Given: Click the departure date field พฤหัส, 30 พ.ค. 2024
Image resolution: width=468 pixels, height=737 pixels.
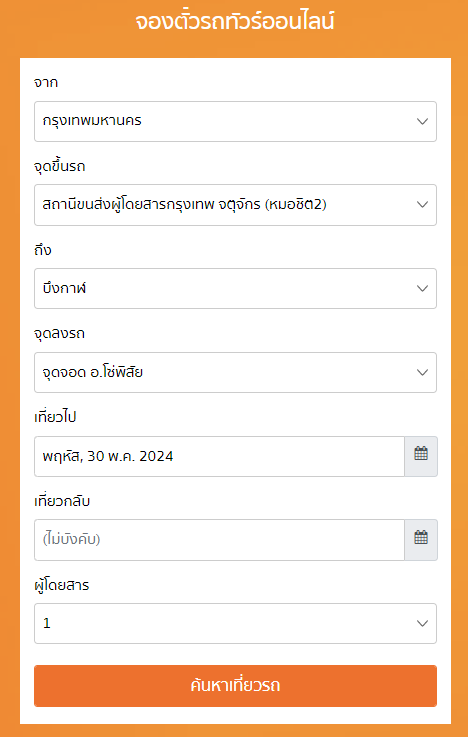Looking at the screenshot, I should (219, 456).
